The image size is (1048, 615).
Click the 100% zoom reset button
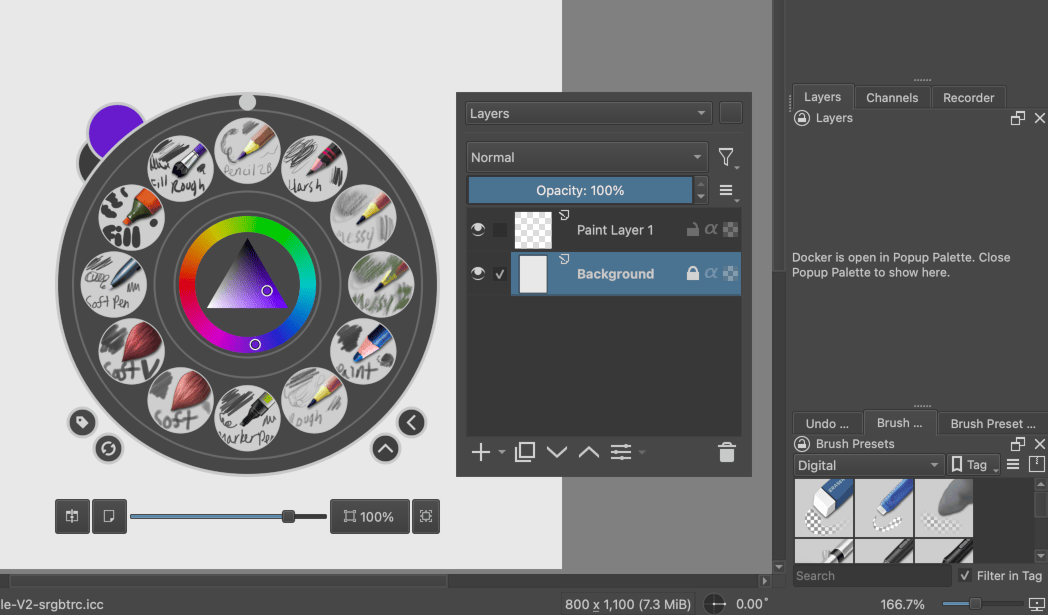tap(369, 517)
